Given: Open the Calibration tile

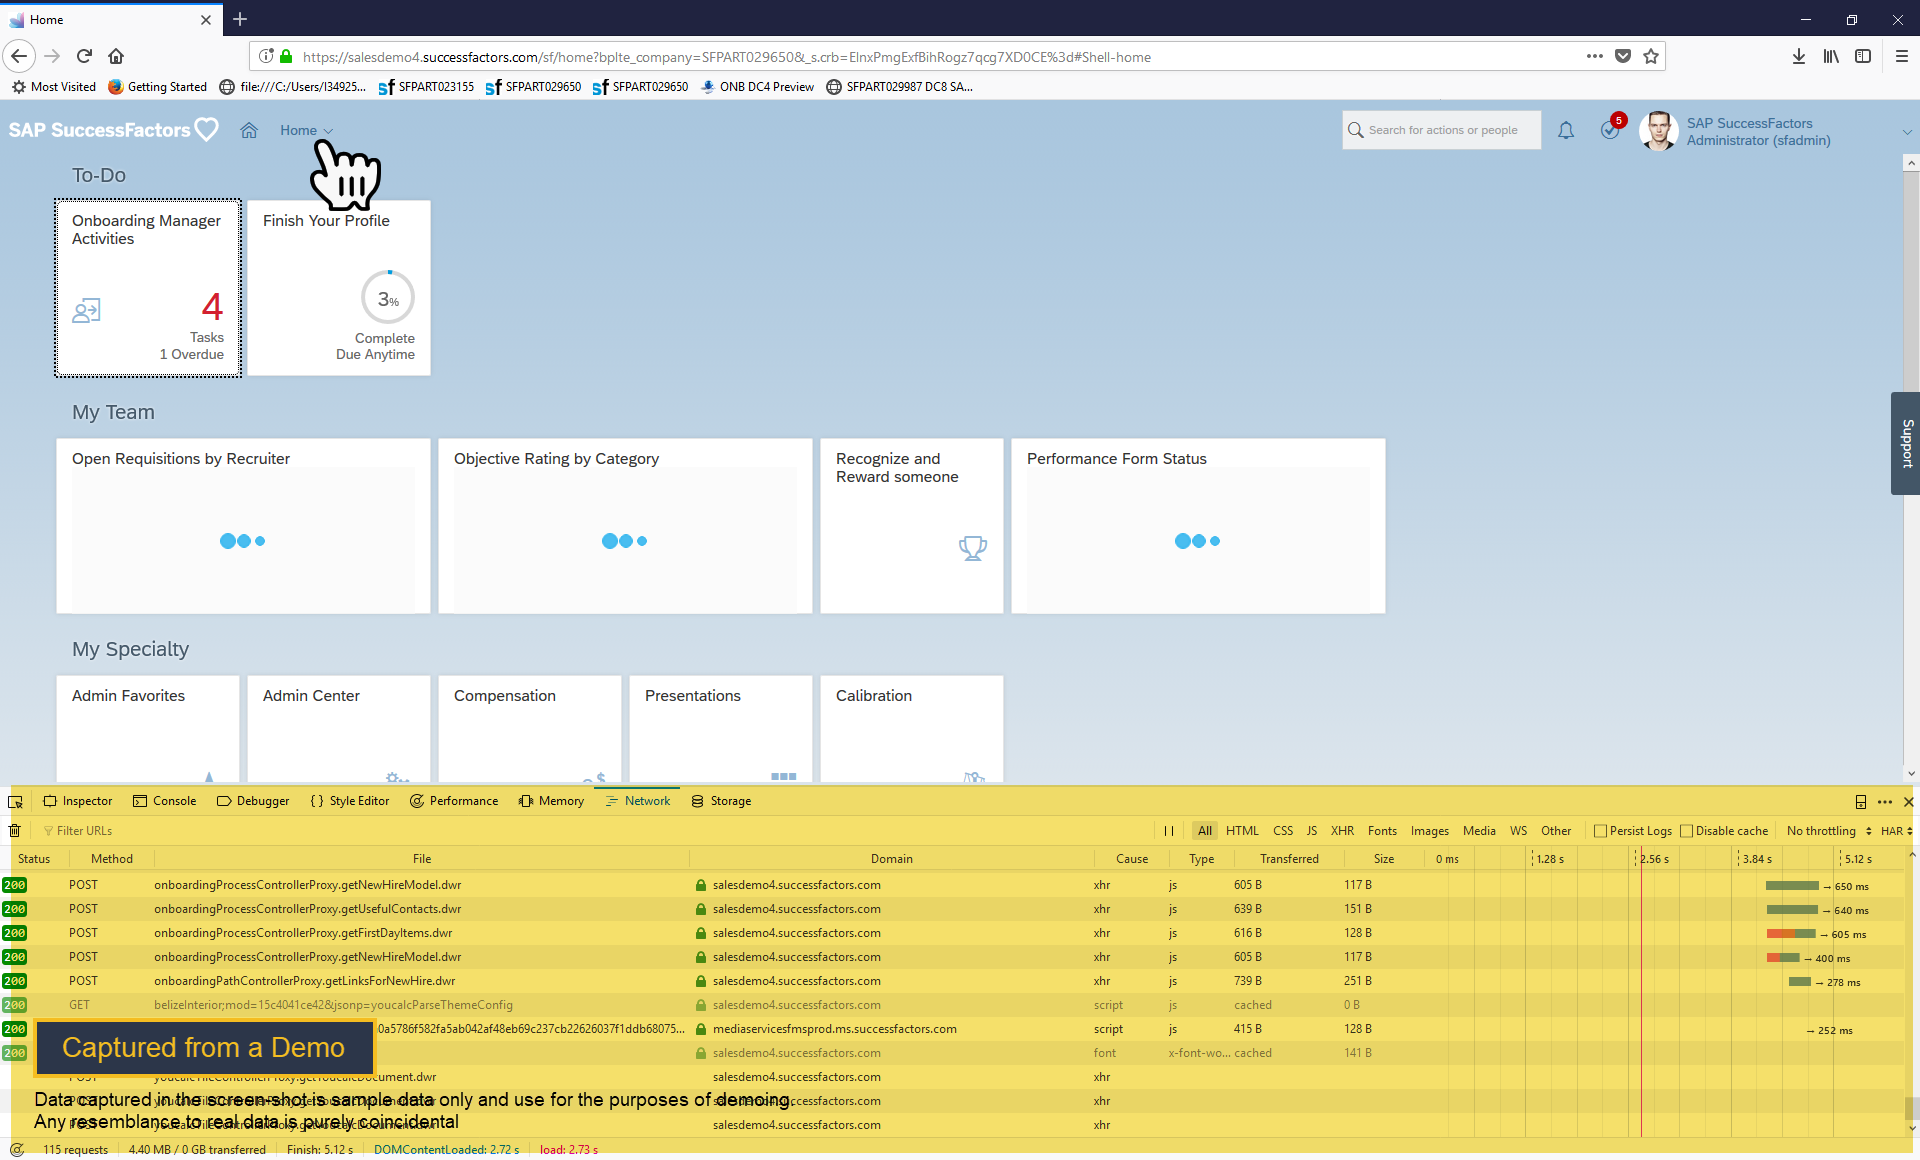Looking at the screenshot, I should [x=912, y=728].
